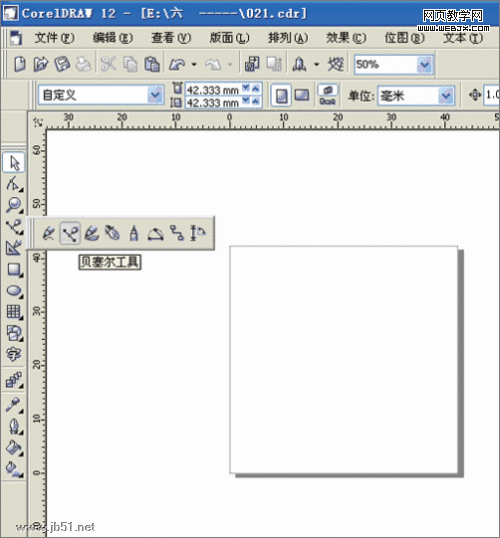
Task: Select the Fill bucket tool
Action: click(x=14, y=448)
